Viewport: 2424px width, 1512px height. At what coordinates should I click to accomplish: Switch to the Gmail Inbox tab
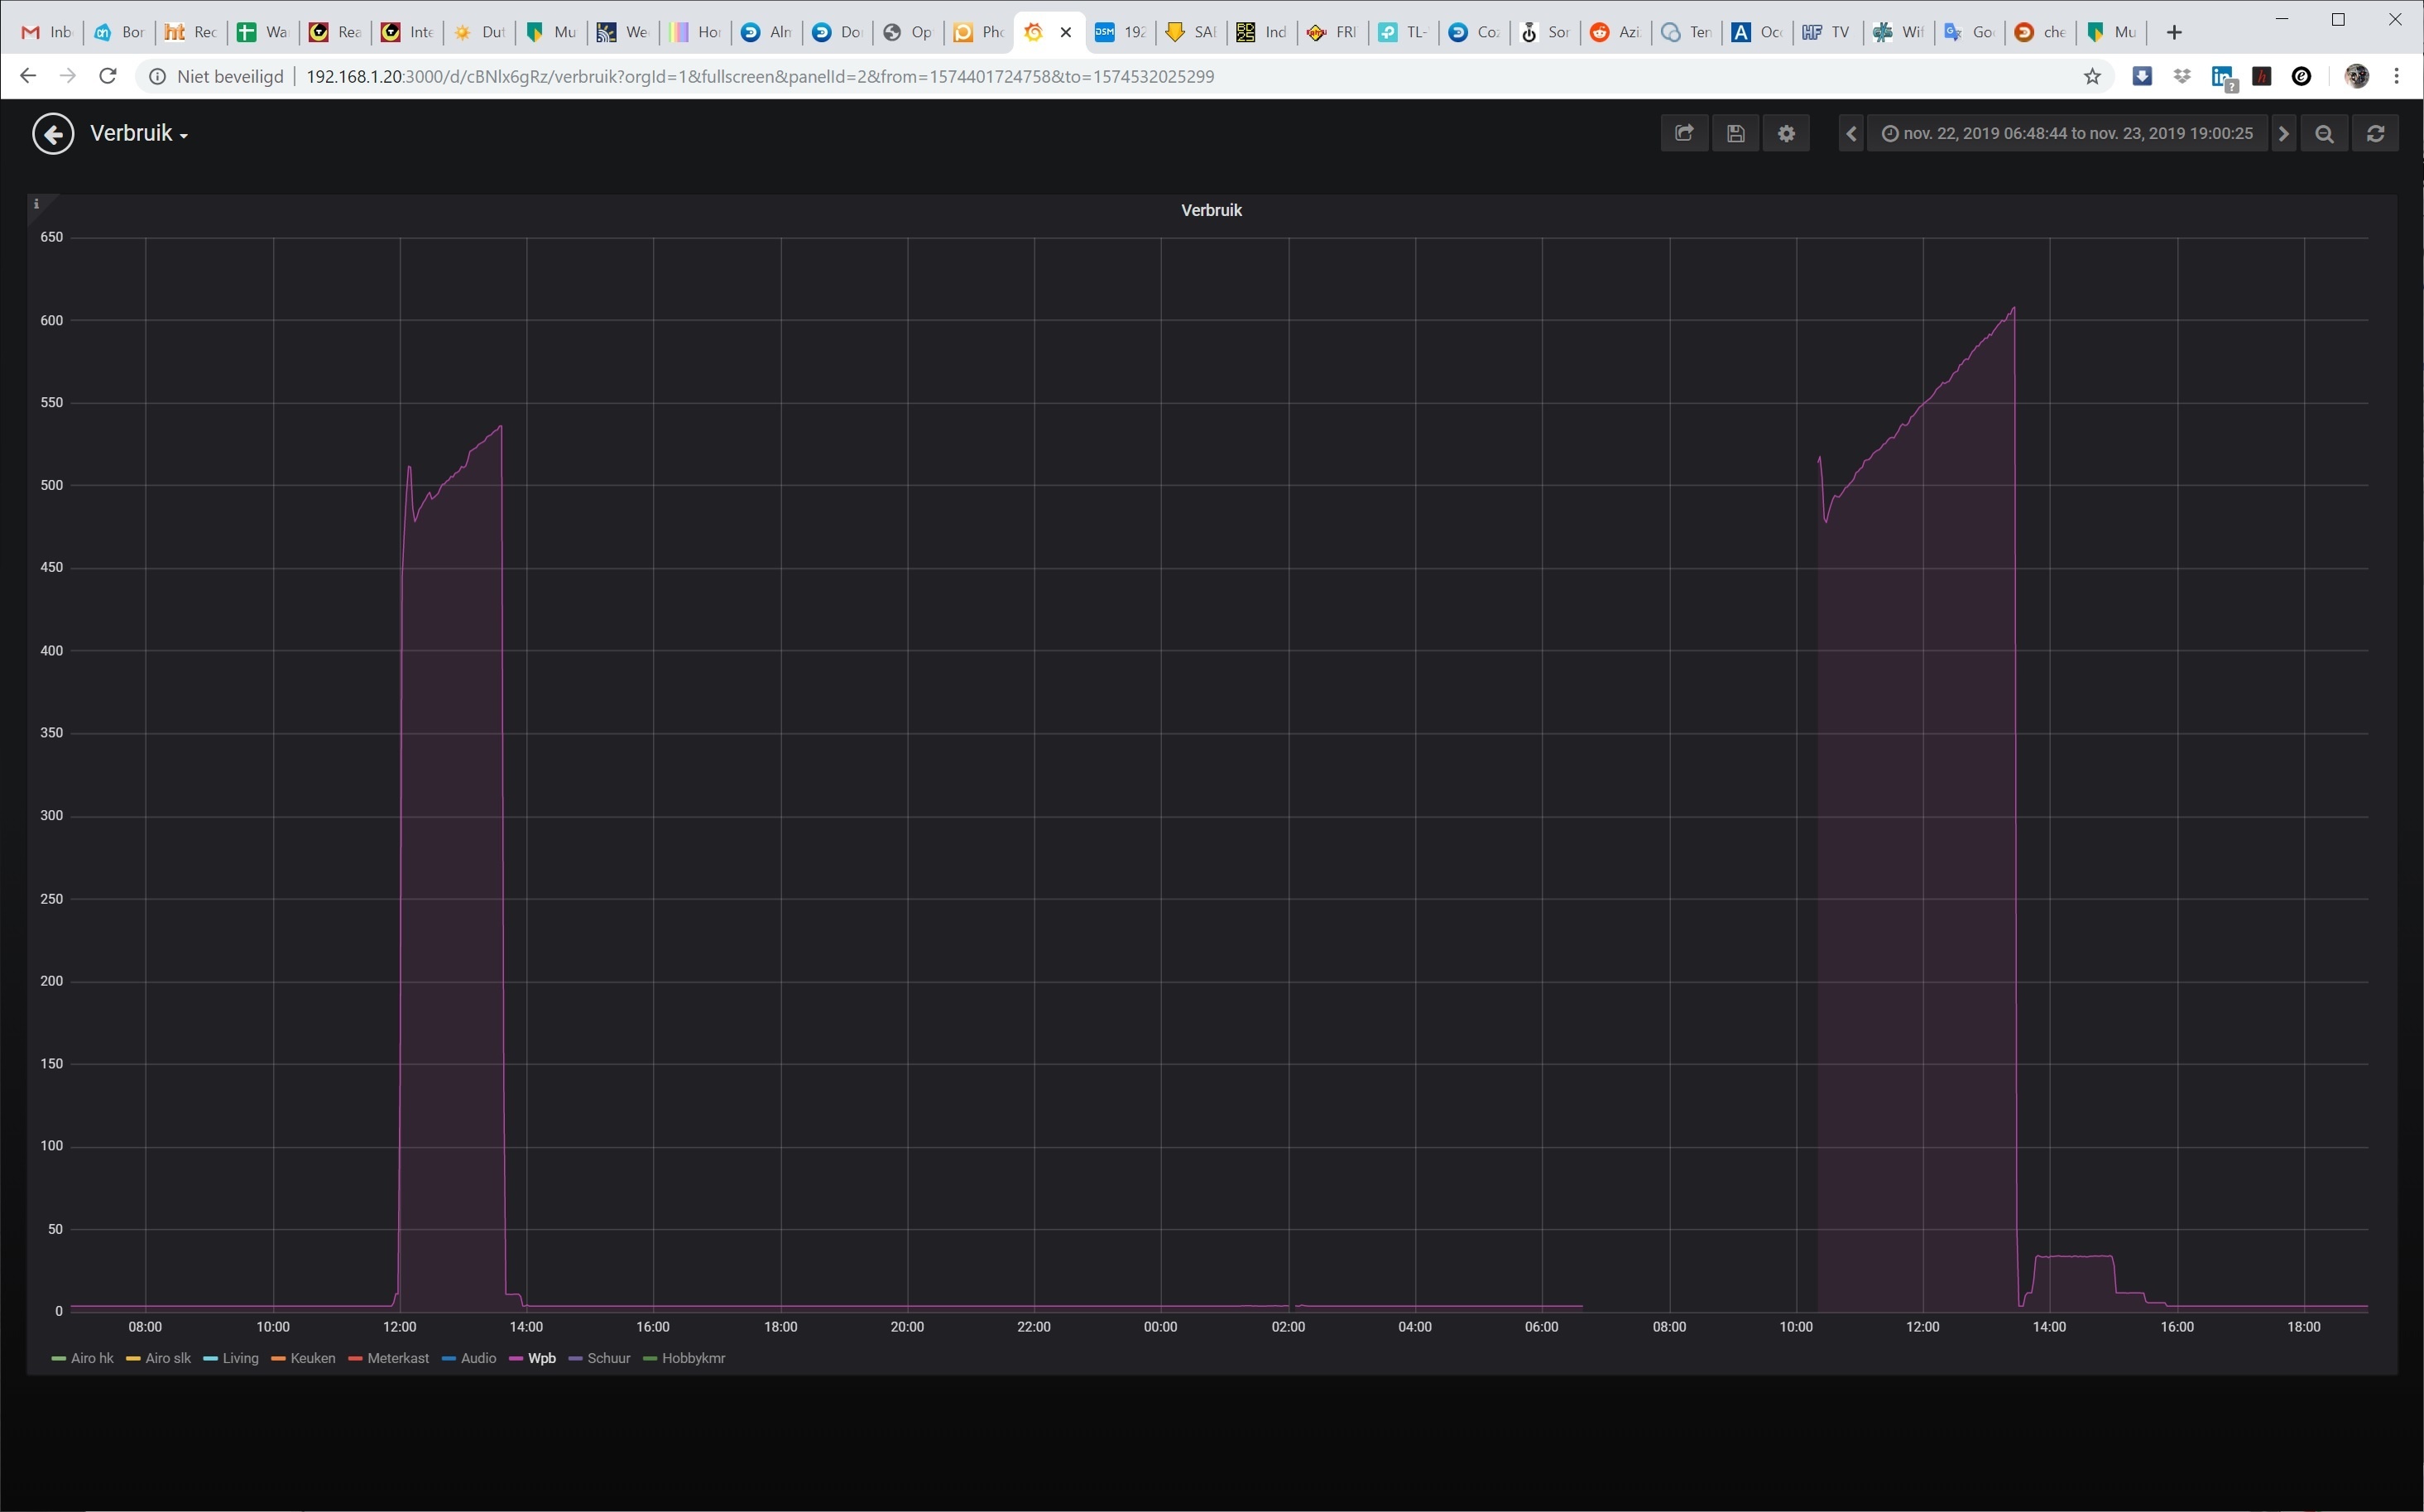(47, 32)
